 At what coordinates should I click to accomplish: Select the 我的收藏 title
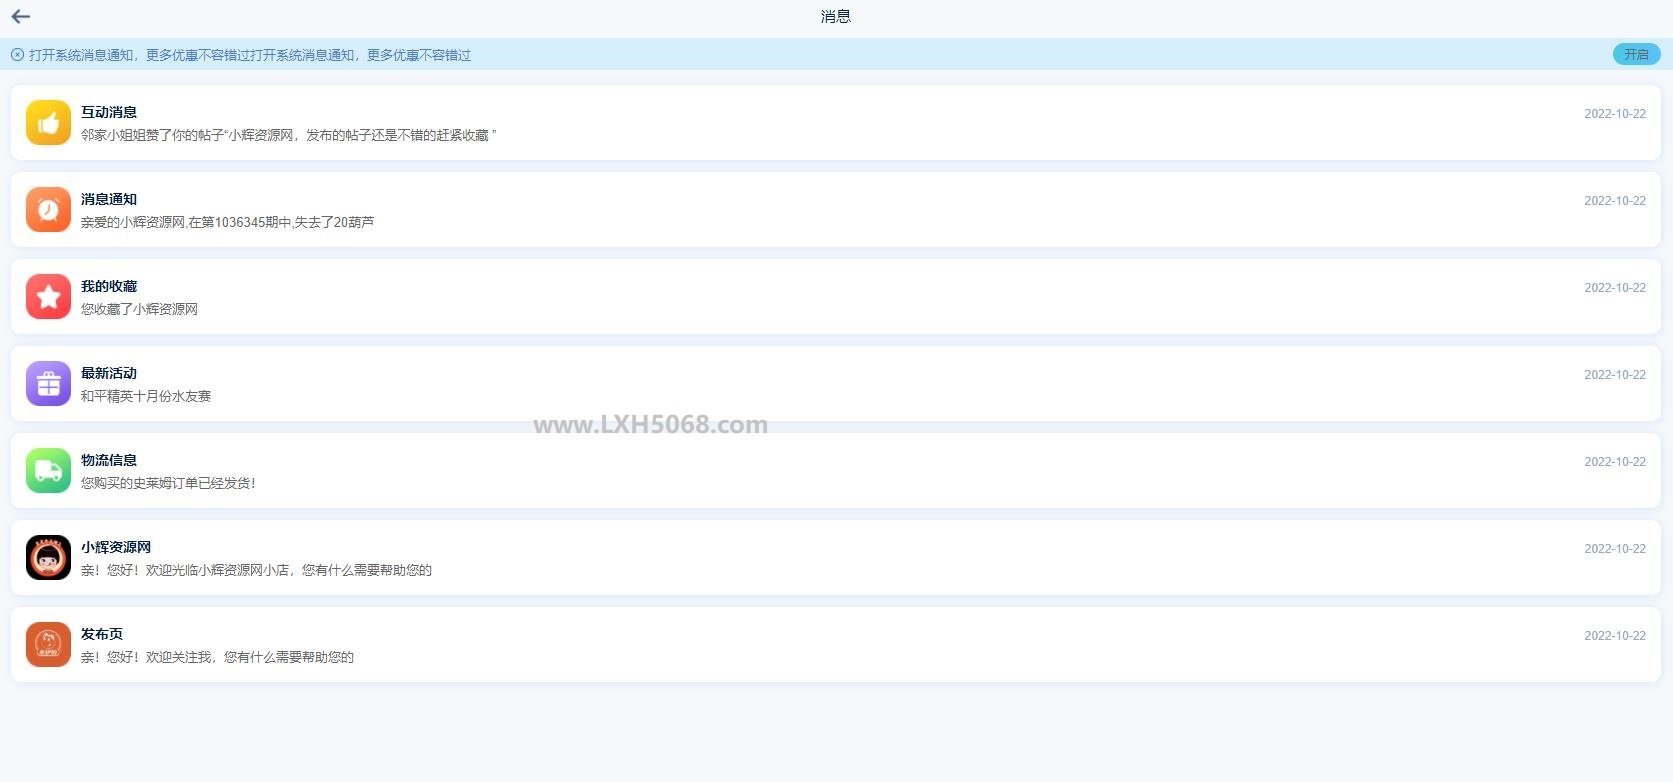point(109,286)
